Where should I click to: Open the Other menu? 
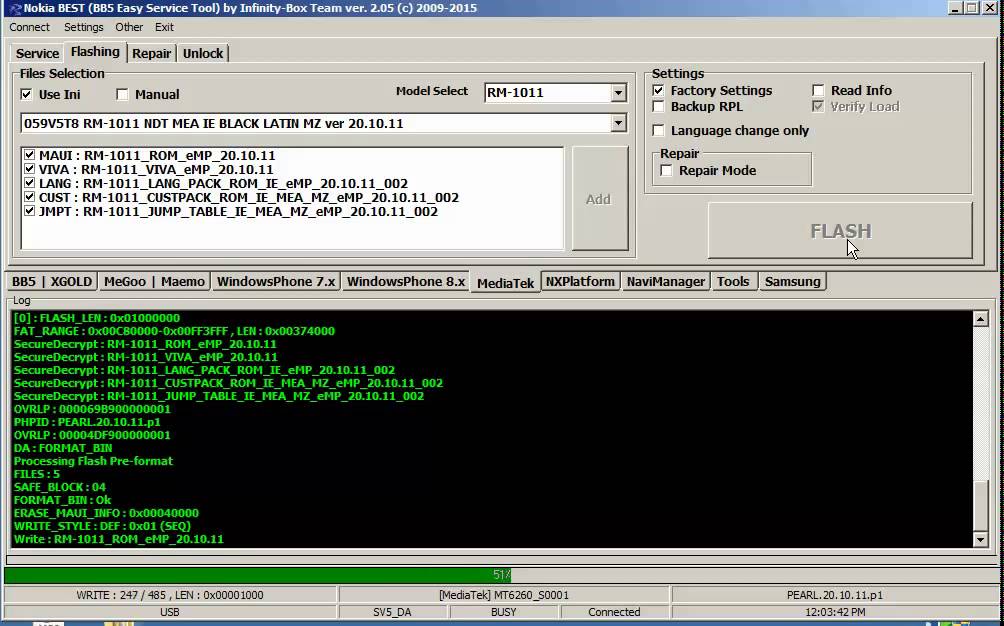pos(129,27)
